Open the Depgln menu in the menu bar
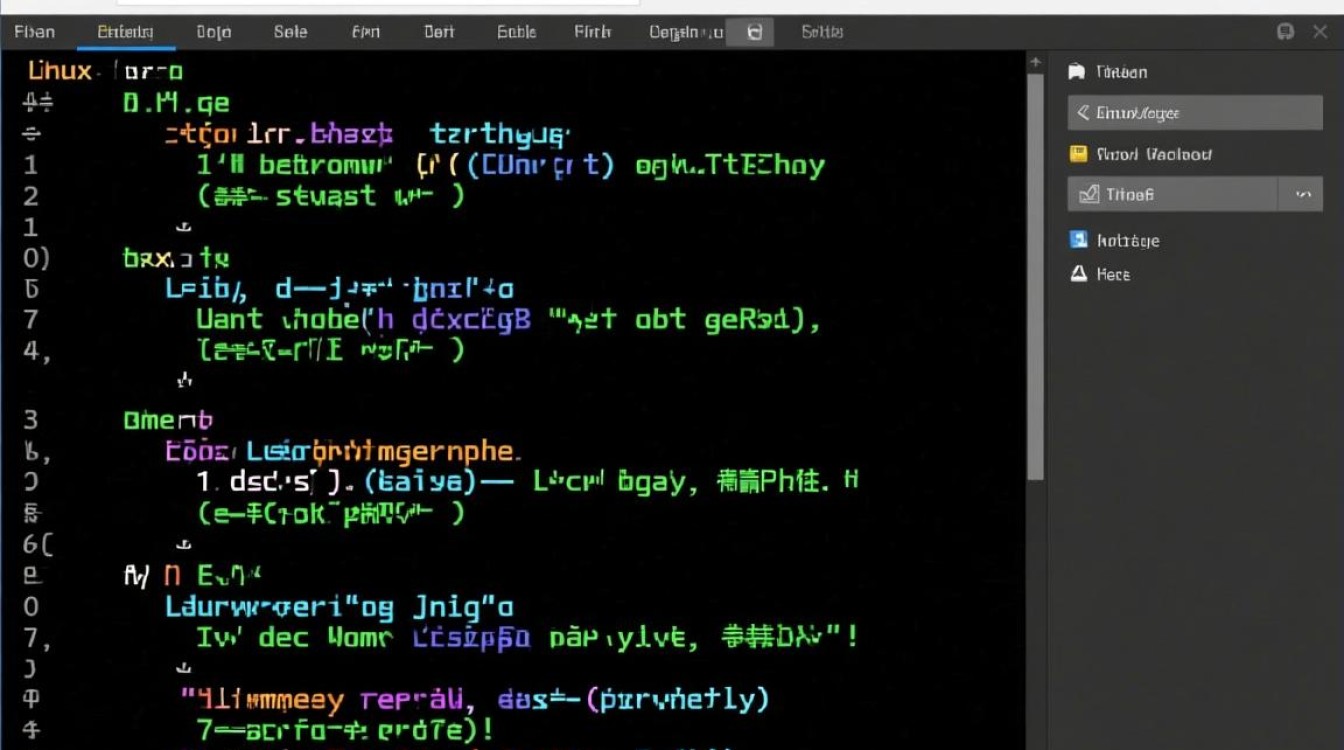Viewport: 1344px width, 750px height. point(685,31)
